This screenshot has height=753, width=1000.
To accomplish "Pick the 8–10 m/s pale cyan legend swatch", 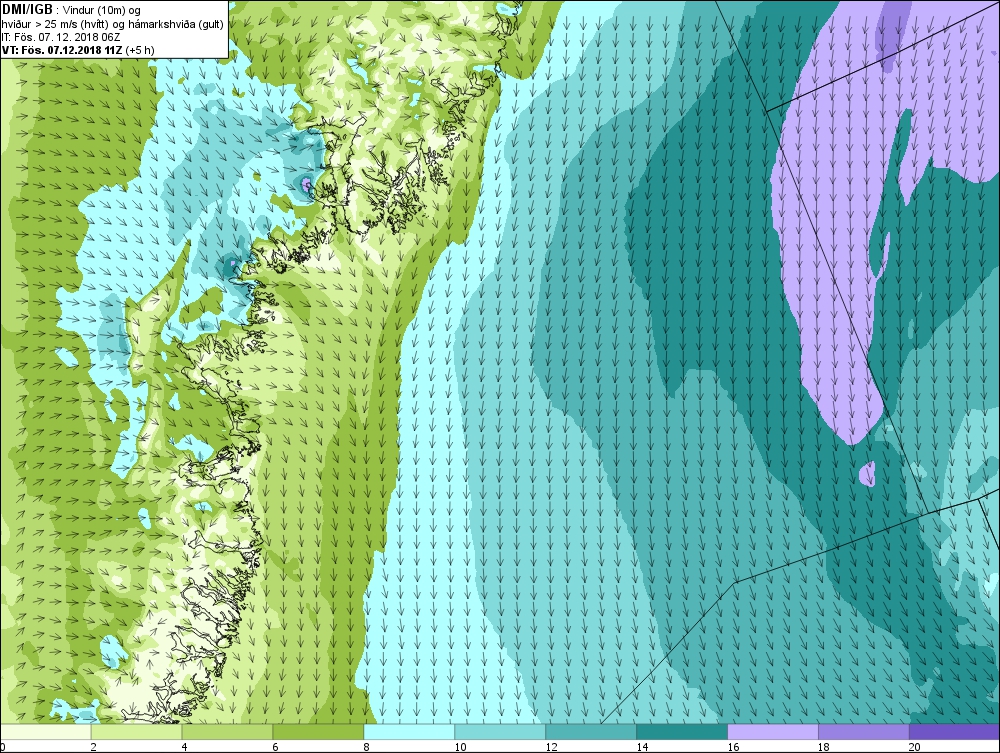I will click(409, 732).
